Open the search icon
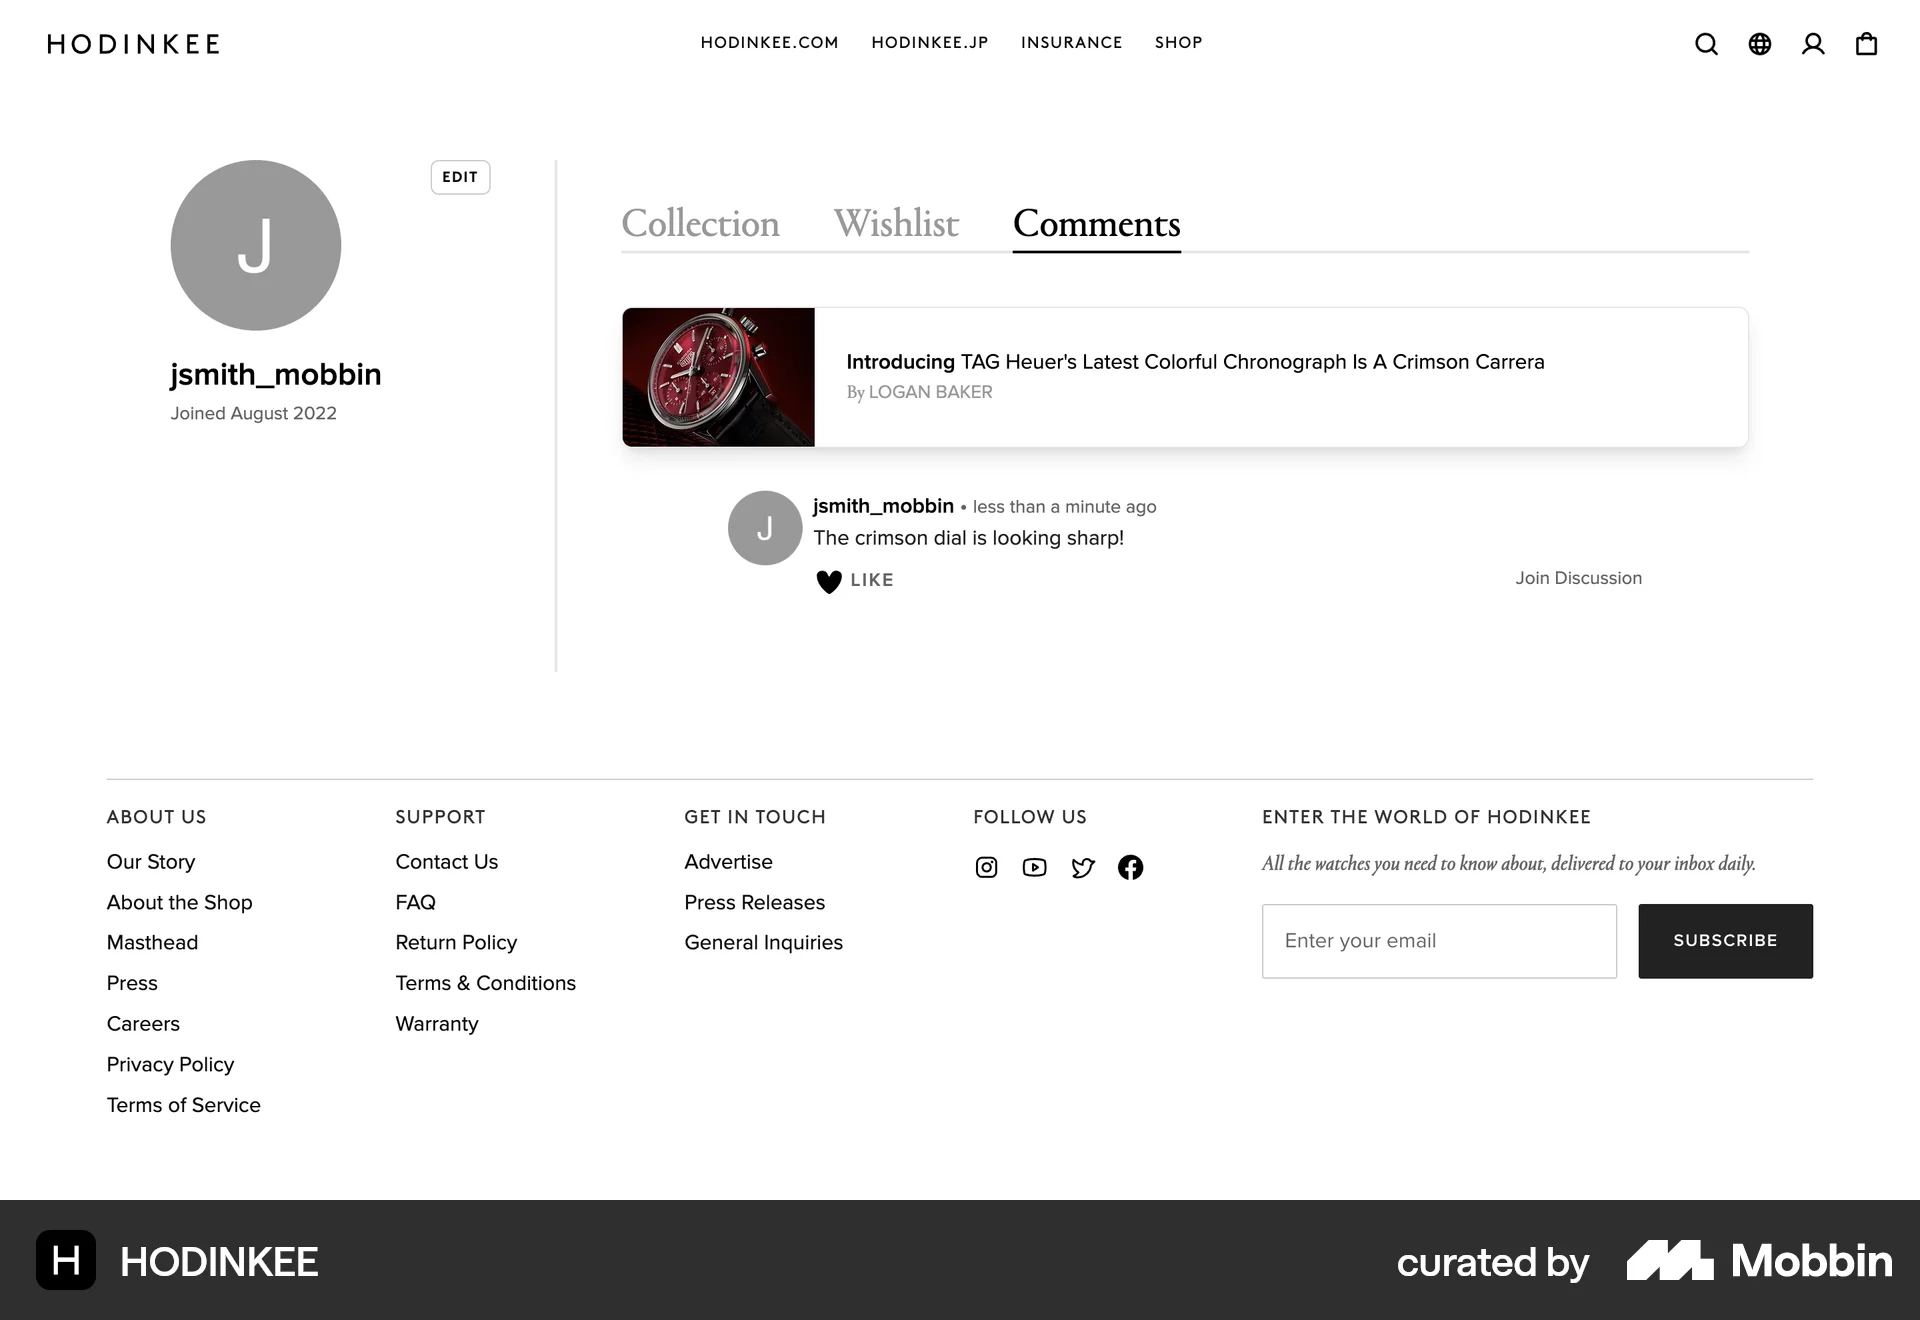Viewport: 1920px width, 1320px height. pos(1707,44)
